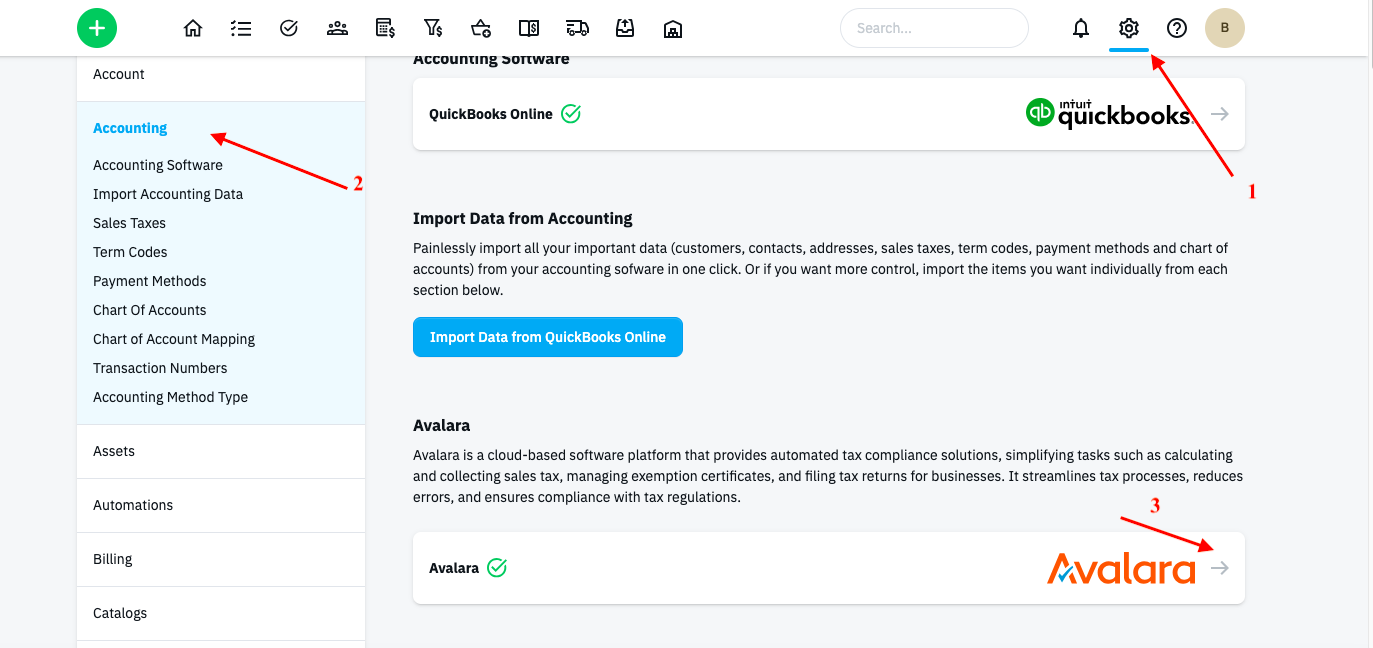
Task: Open the warehouse inventory icon
Action: point(673,28)
